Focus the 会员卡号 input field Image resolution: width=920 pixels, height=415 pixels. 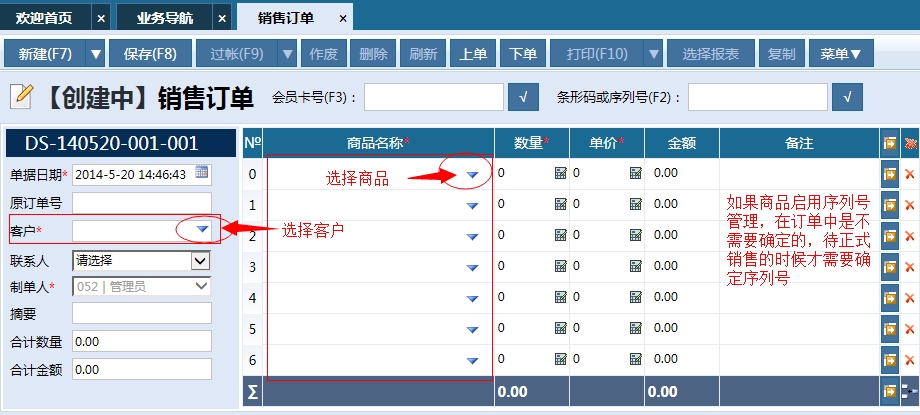click(x=434, y=97)
